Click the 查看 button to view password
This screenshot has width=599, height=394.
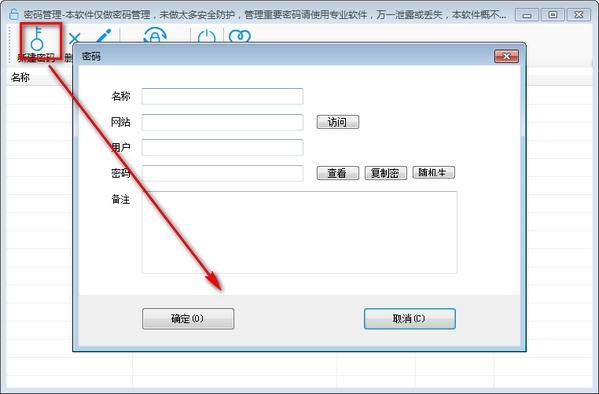point(338,173)
